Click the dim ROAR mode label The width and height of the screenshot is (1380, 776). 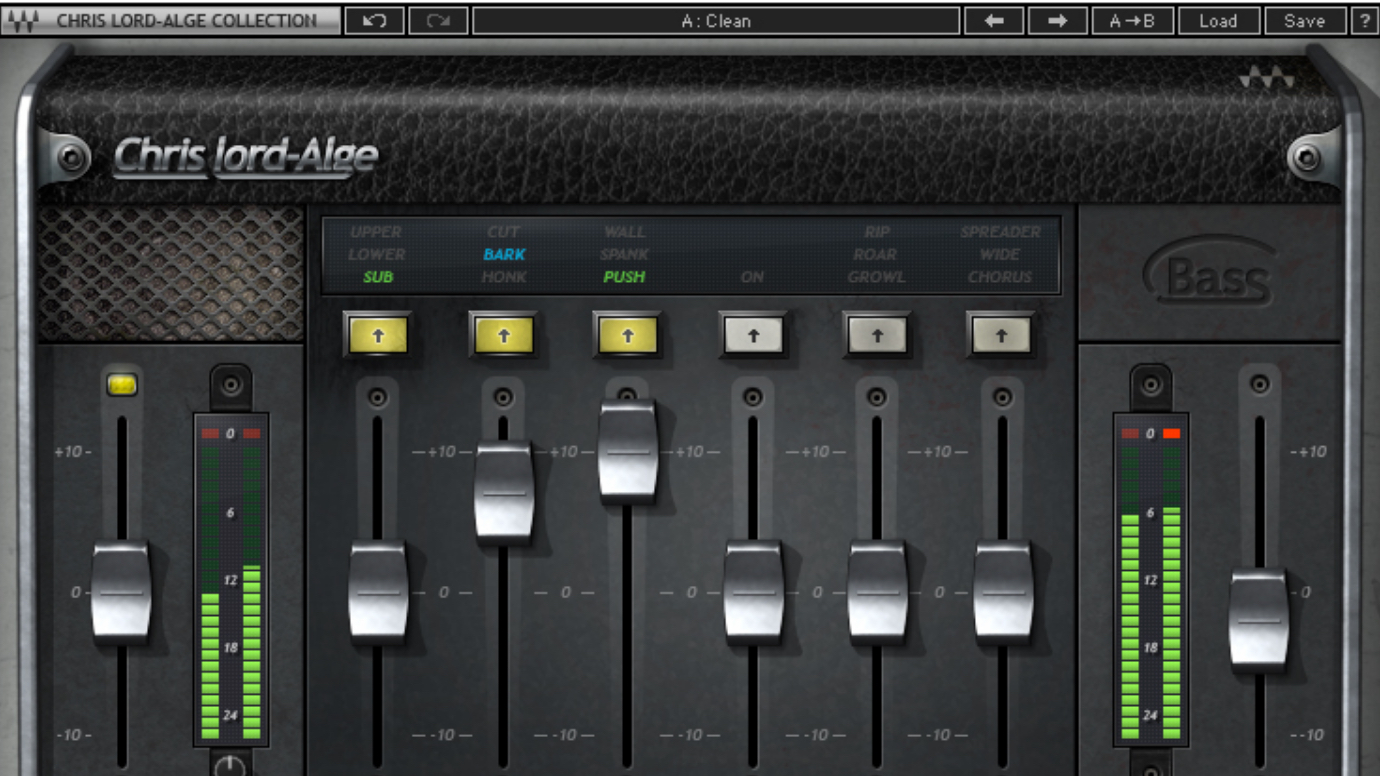875,255
